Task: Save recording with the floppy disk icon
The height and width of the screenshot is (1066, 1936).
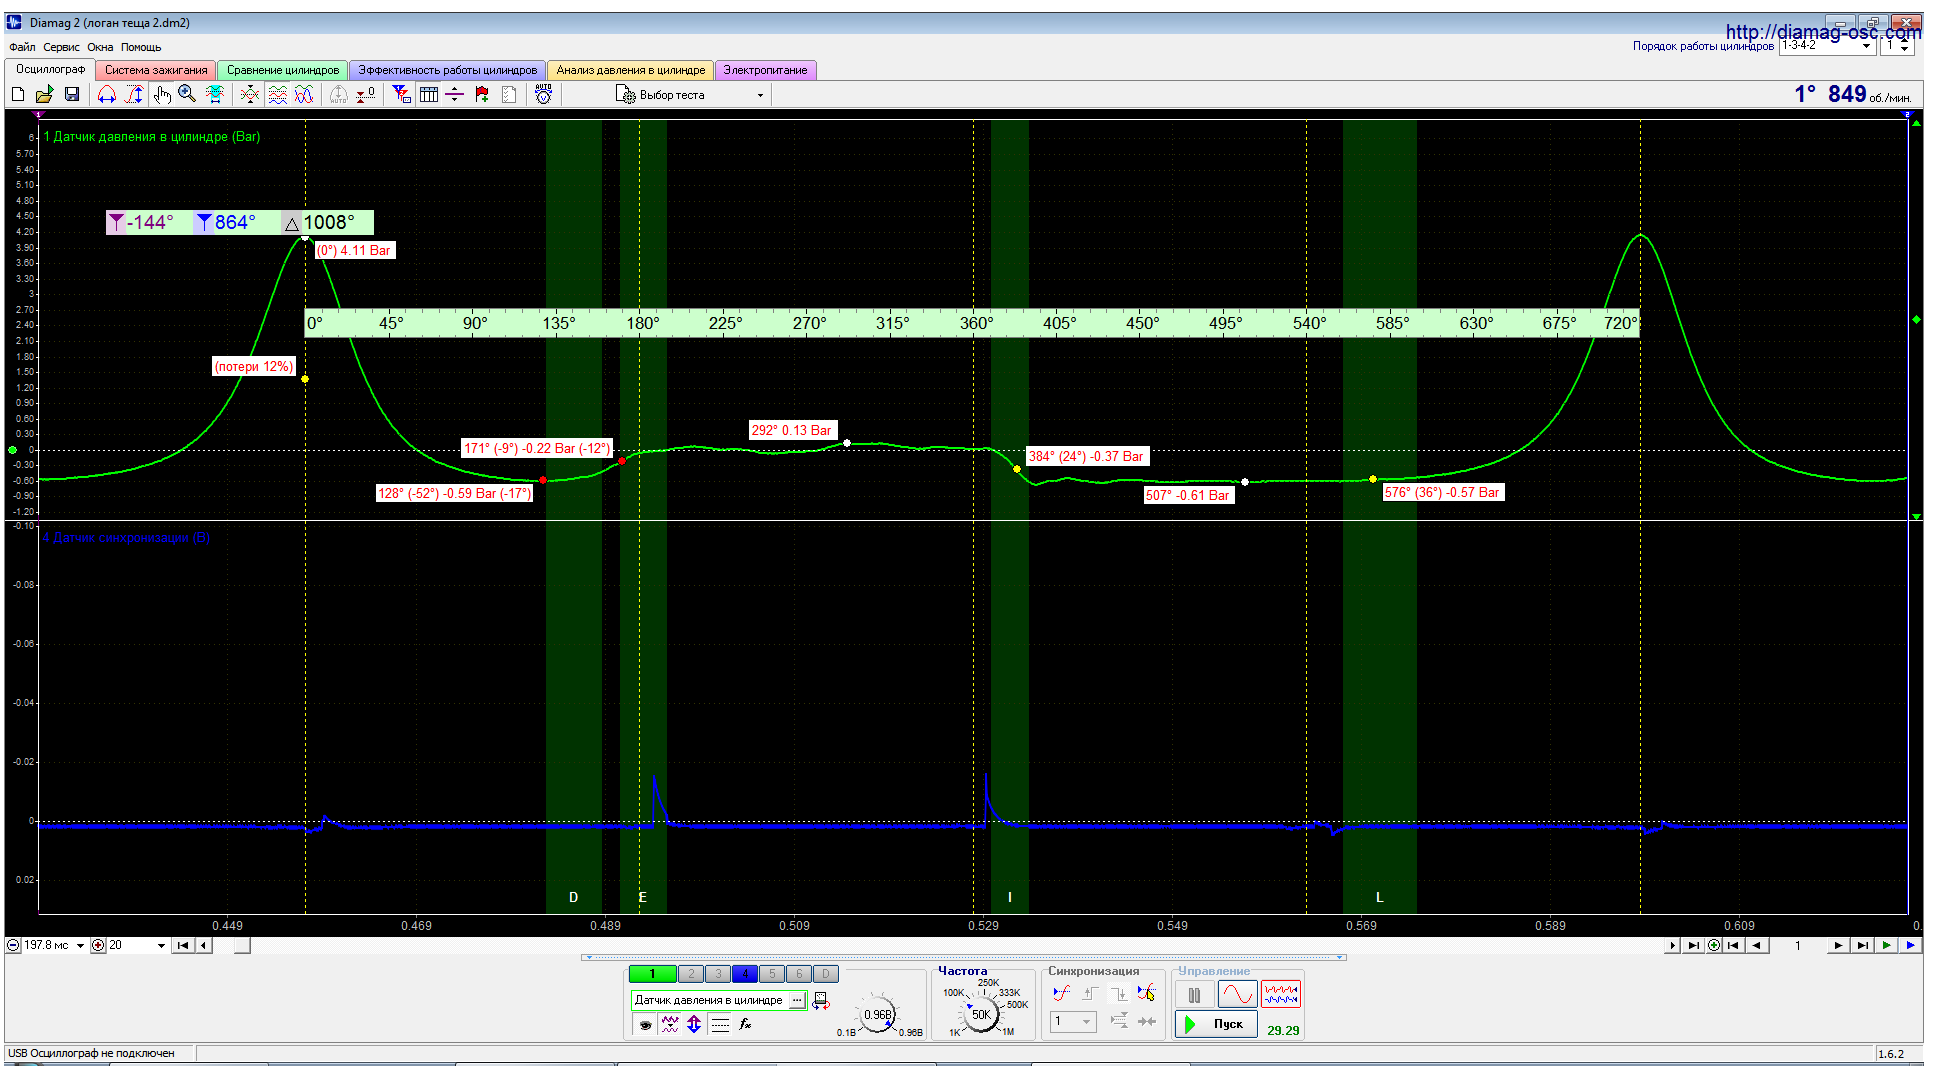Action: (x=72, y=94)
